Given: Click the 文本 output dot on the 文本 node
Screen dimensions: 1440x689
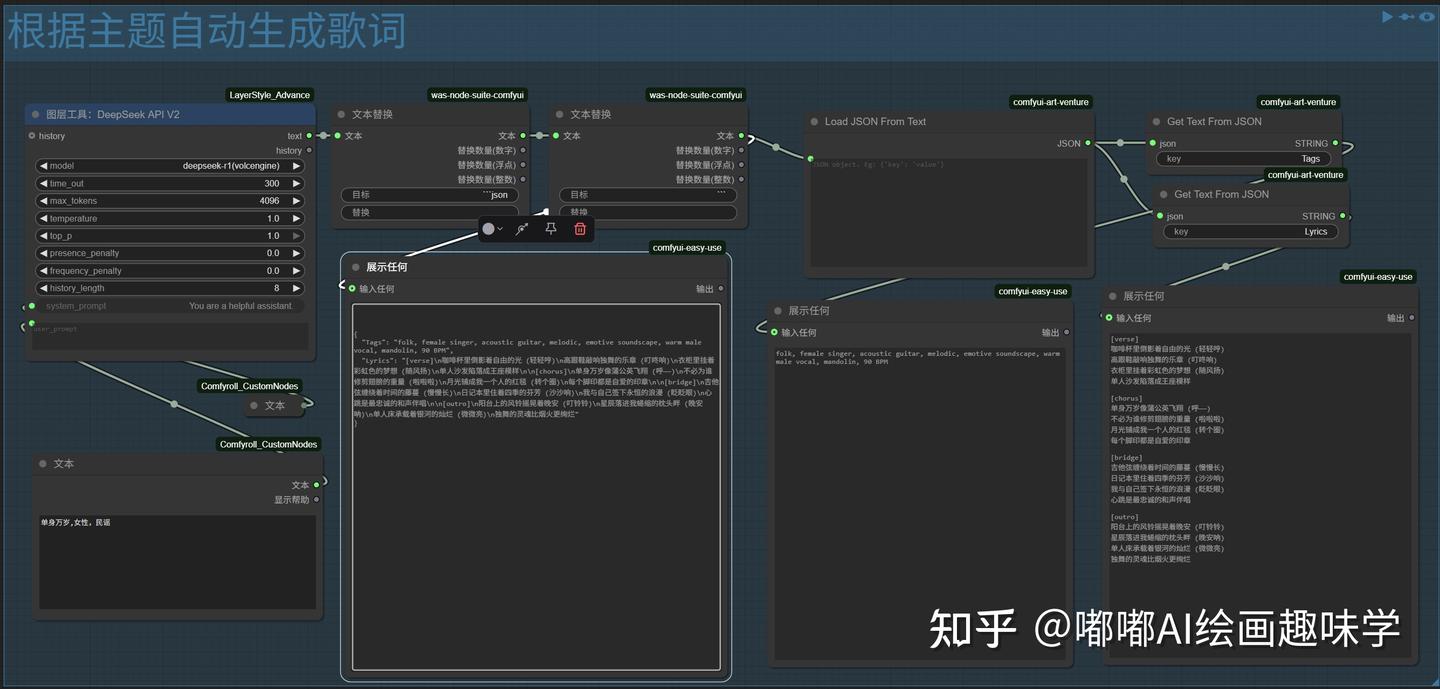Looking at the screenshot, I should coord(315,485).
